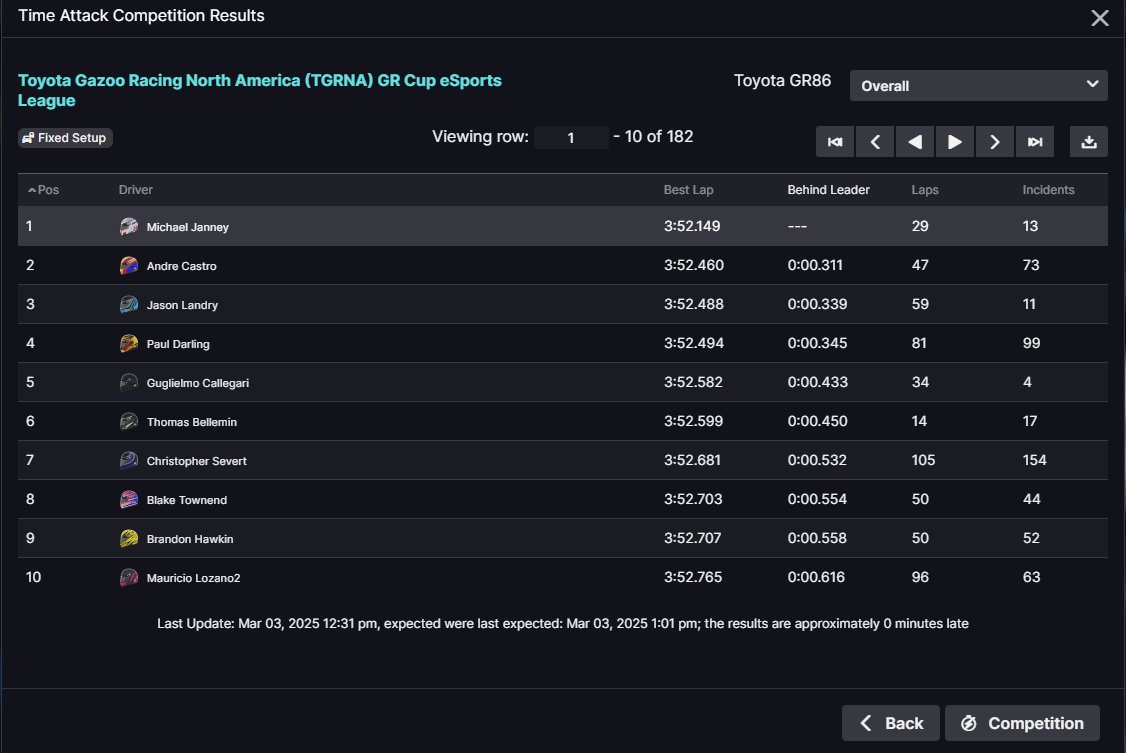Click Paul Darling's helmet icon
Screen dimensions: 1126x753
tap(129, 343)
